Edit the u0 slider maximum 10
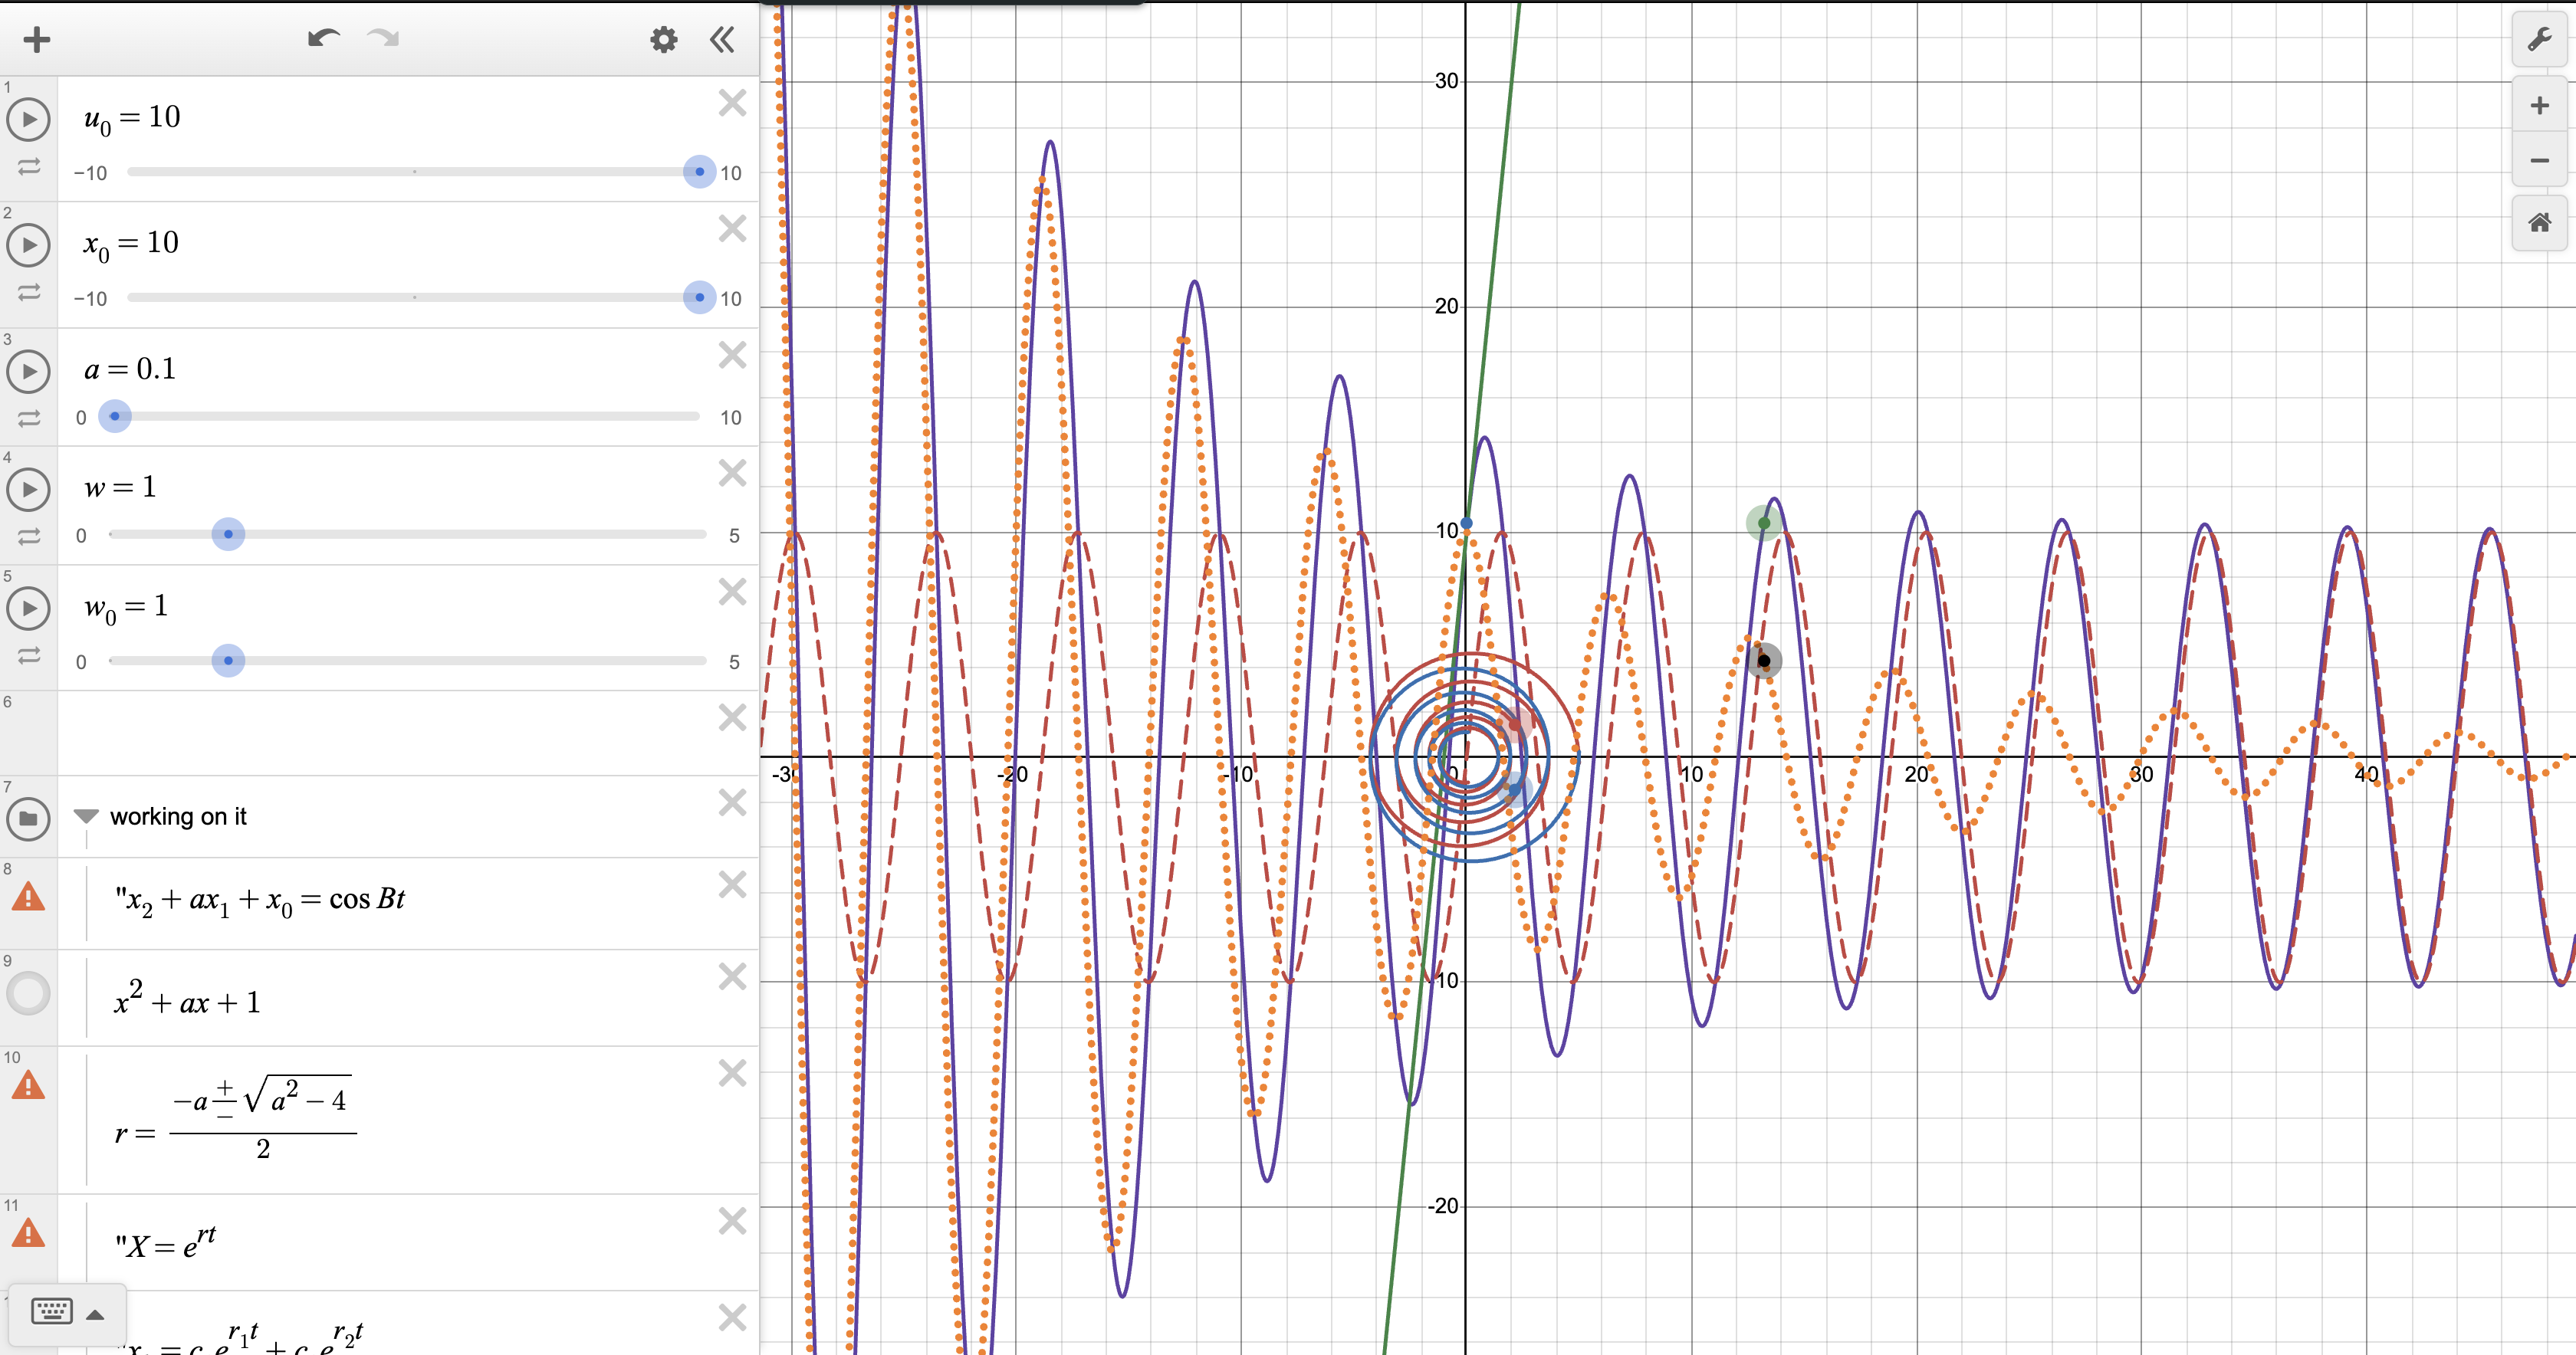 (731, 173)
